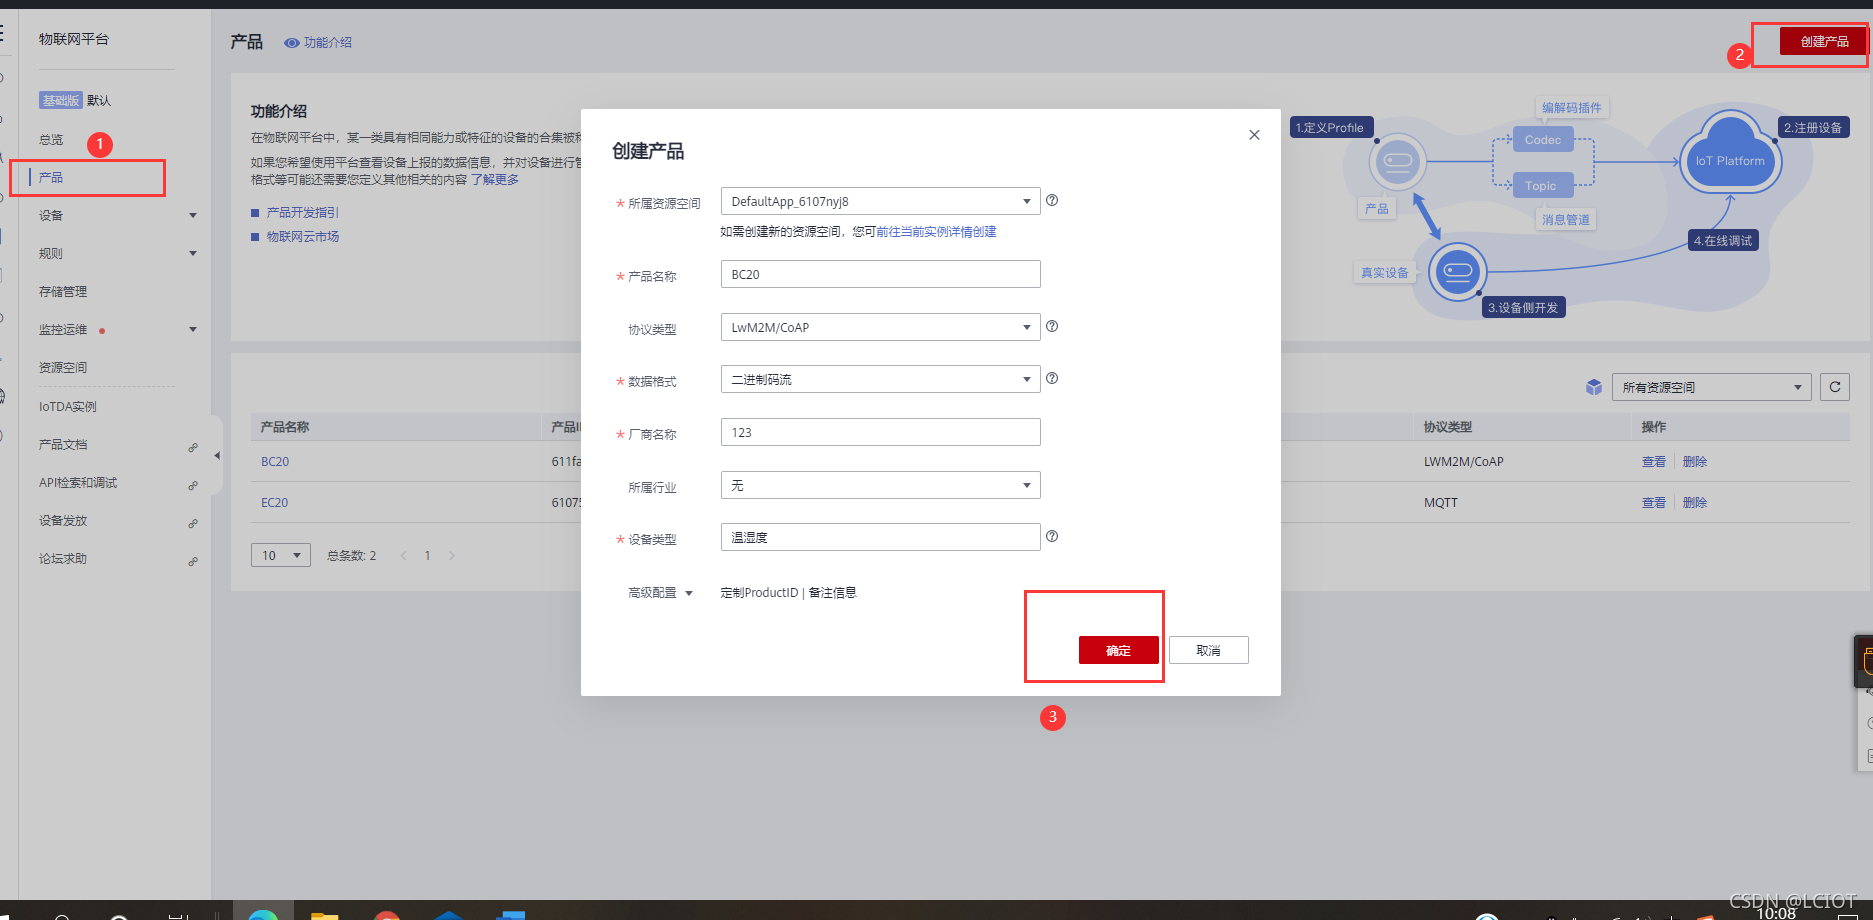
Task: Open the EC20 product in the table
Action: pyautogui.click(x=274, y=503)
